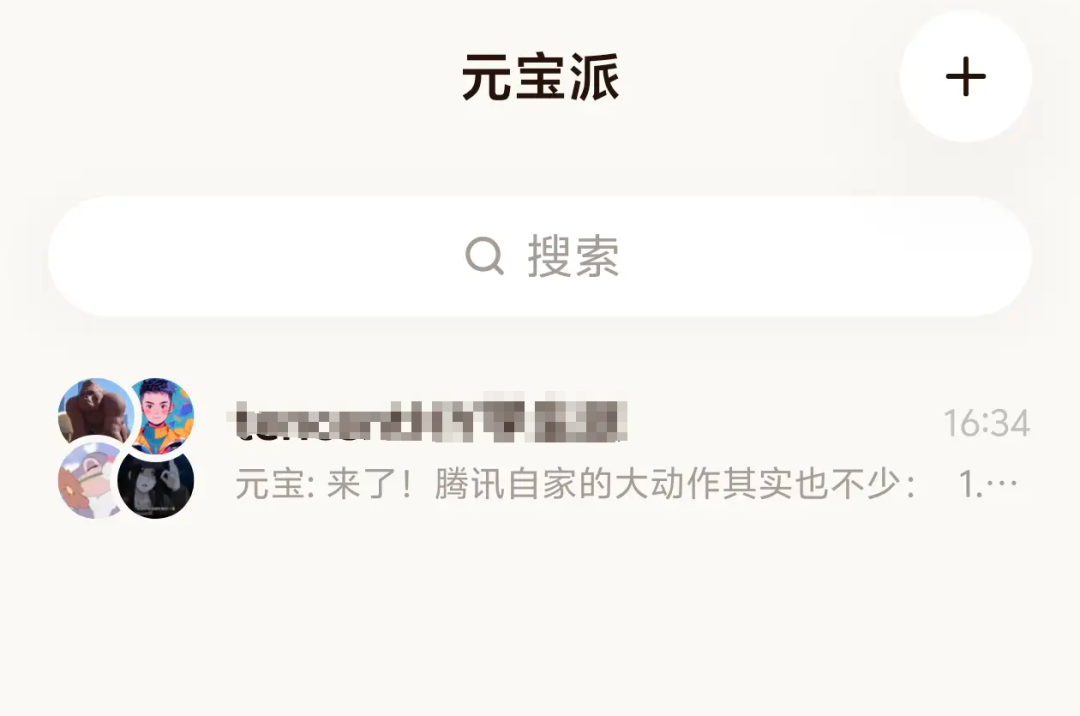Viewport: 1080px width, 716px height.
Task: Open the message preview starting 元宝: 来了
Action: coord(627,484)
